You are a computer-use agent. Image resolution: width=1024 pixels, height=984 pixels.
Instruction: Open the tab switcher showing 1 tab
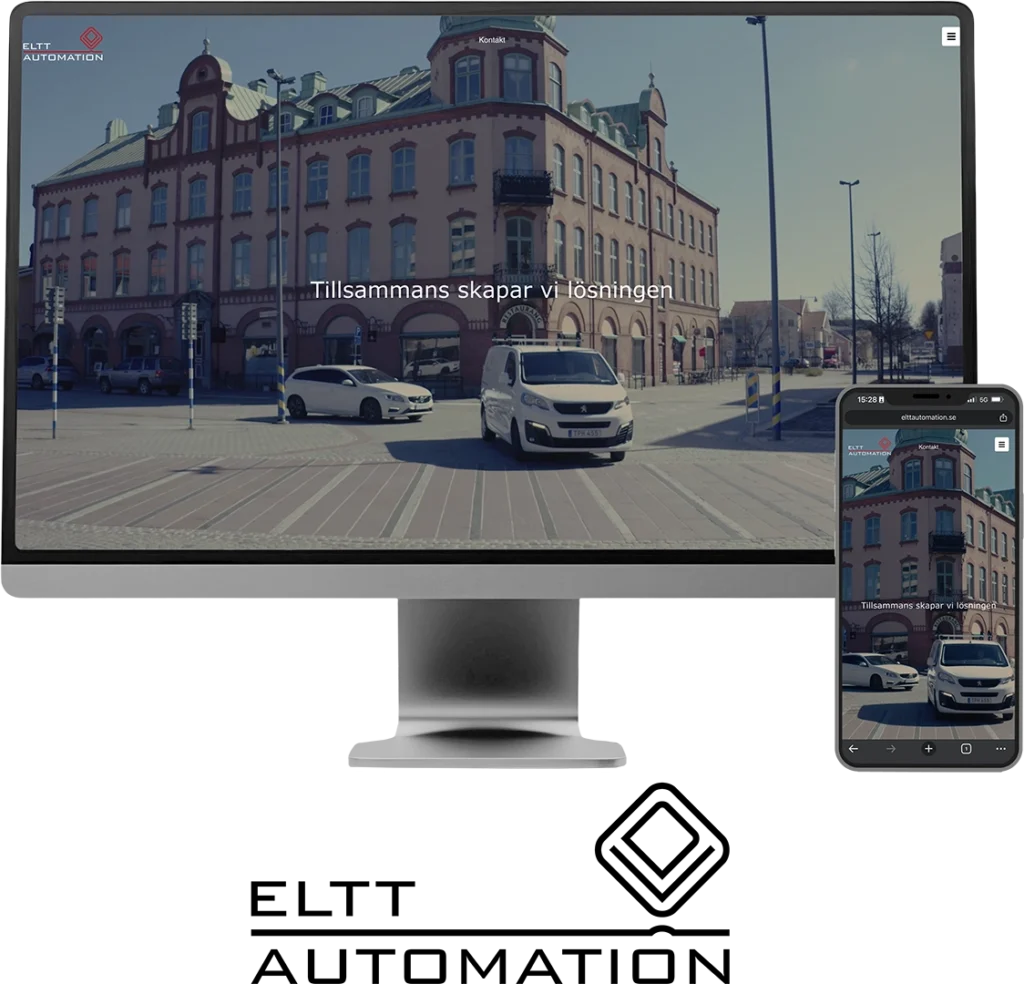(x=966, y=748)
